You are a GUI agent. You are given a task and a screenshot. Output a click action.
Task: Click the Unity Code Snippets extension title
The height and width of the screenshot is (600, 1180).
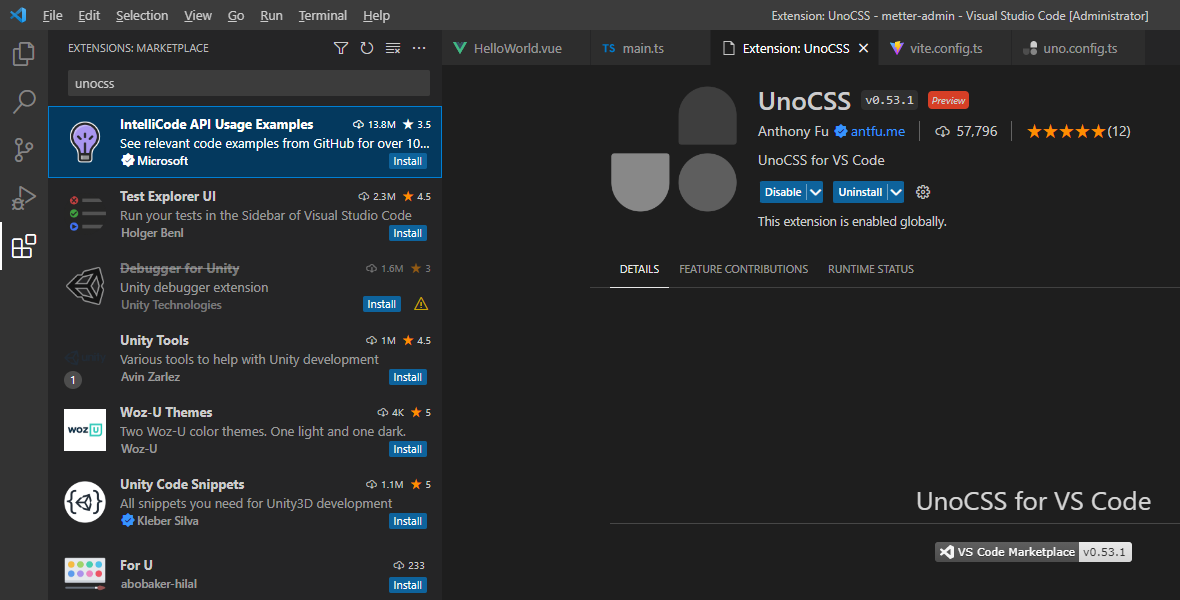pyautogui.click(x=182, y=484)
